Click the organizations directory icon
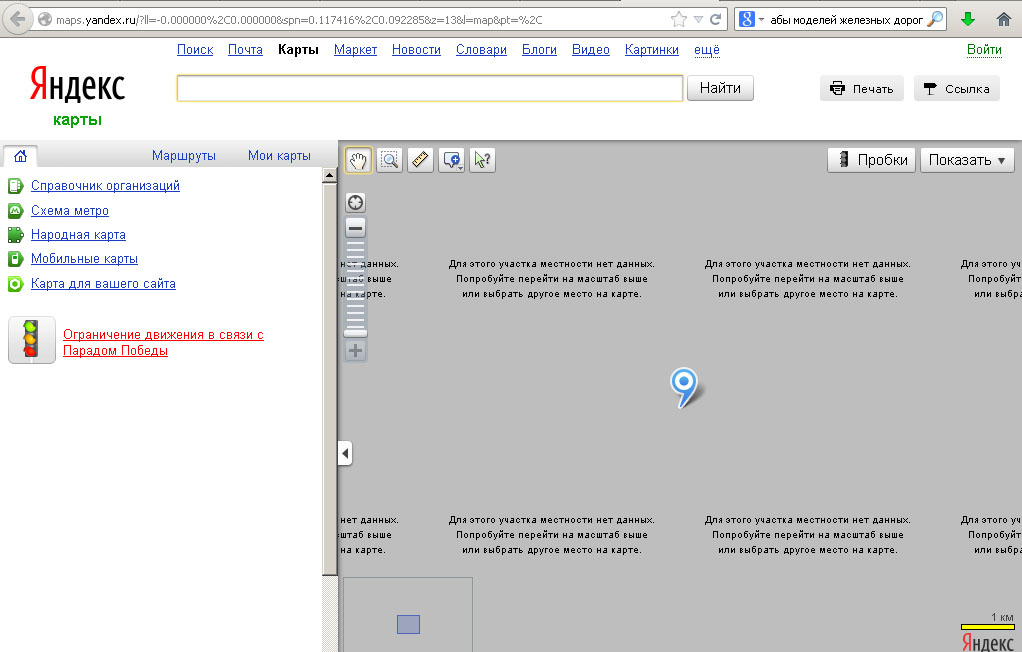Image resolution: width=1022 pixels, height=652 pixels. click(x=15, y=186)
